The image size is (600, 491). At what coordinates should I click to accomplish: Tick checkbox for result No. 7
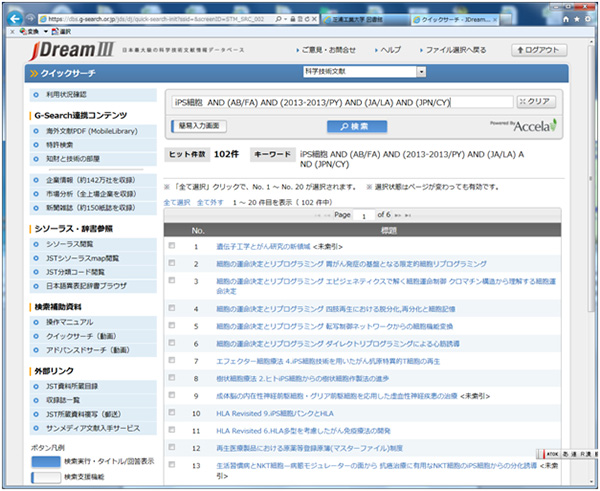tap(172, 360)
